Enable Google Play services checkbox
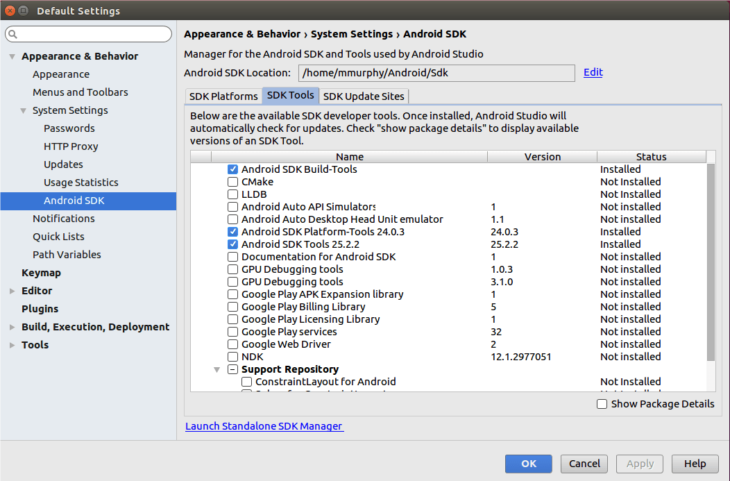The height and width of the screenshot is (481, 730). [233, 332]
